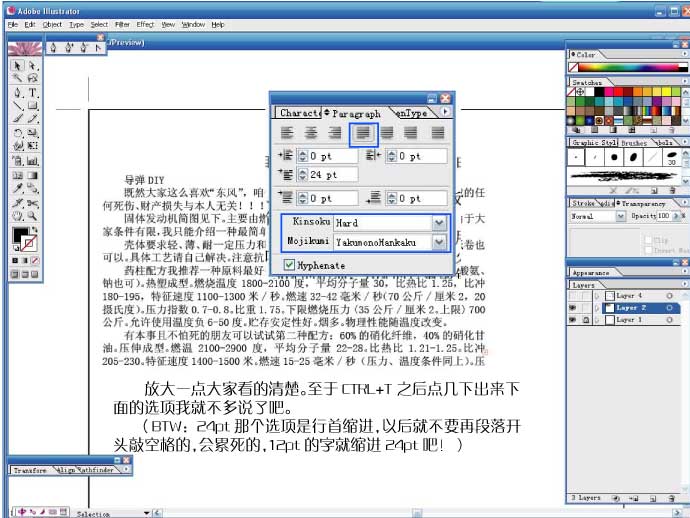Screen dimensions: 690x518
Task: Toggle the lock on Layer 1
Action: point(586,320)
